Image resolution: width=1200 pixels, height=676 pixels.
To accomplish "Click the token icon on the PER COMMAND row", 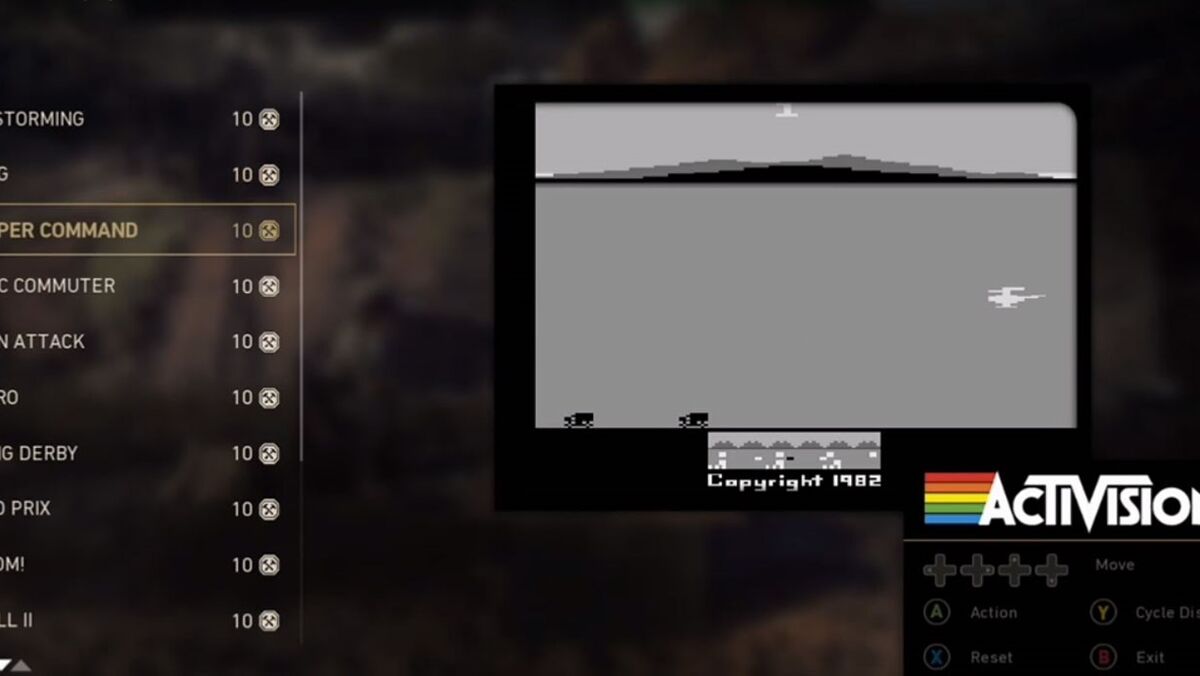I will pyautogui.click(x=268, y=231).
